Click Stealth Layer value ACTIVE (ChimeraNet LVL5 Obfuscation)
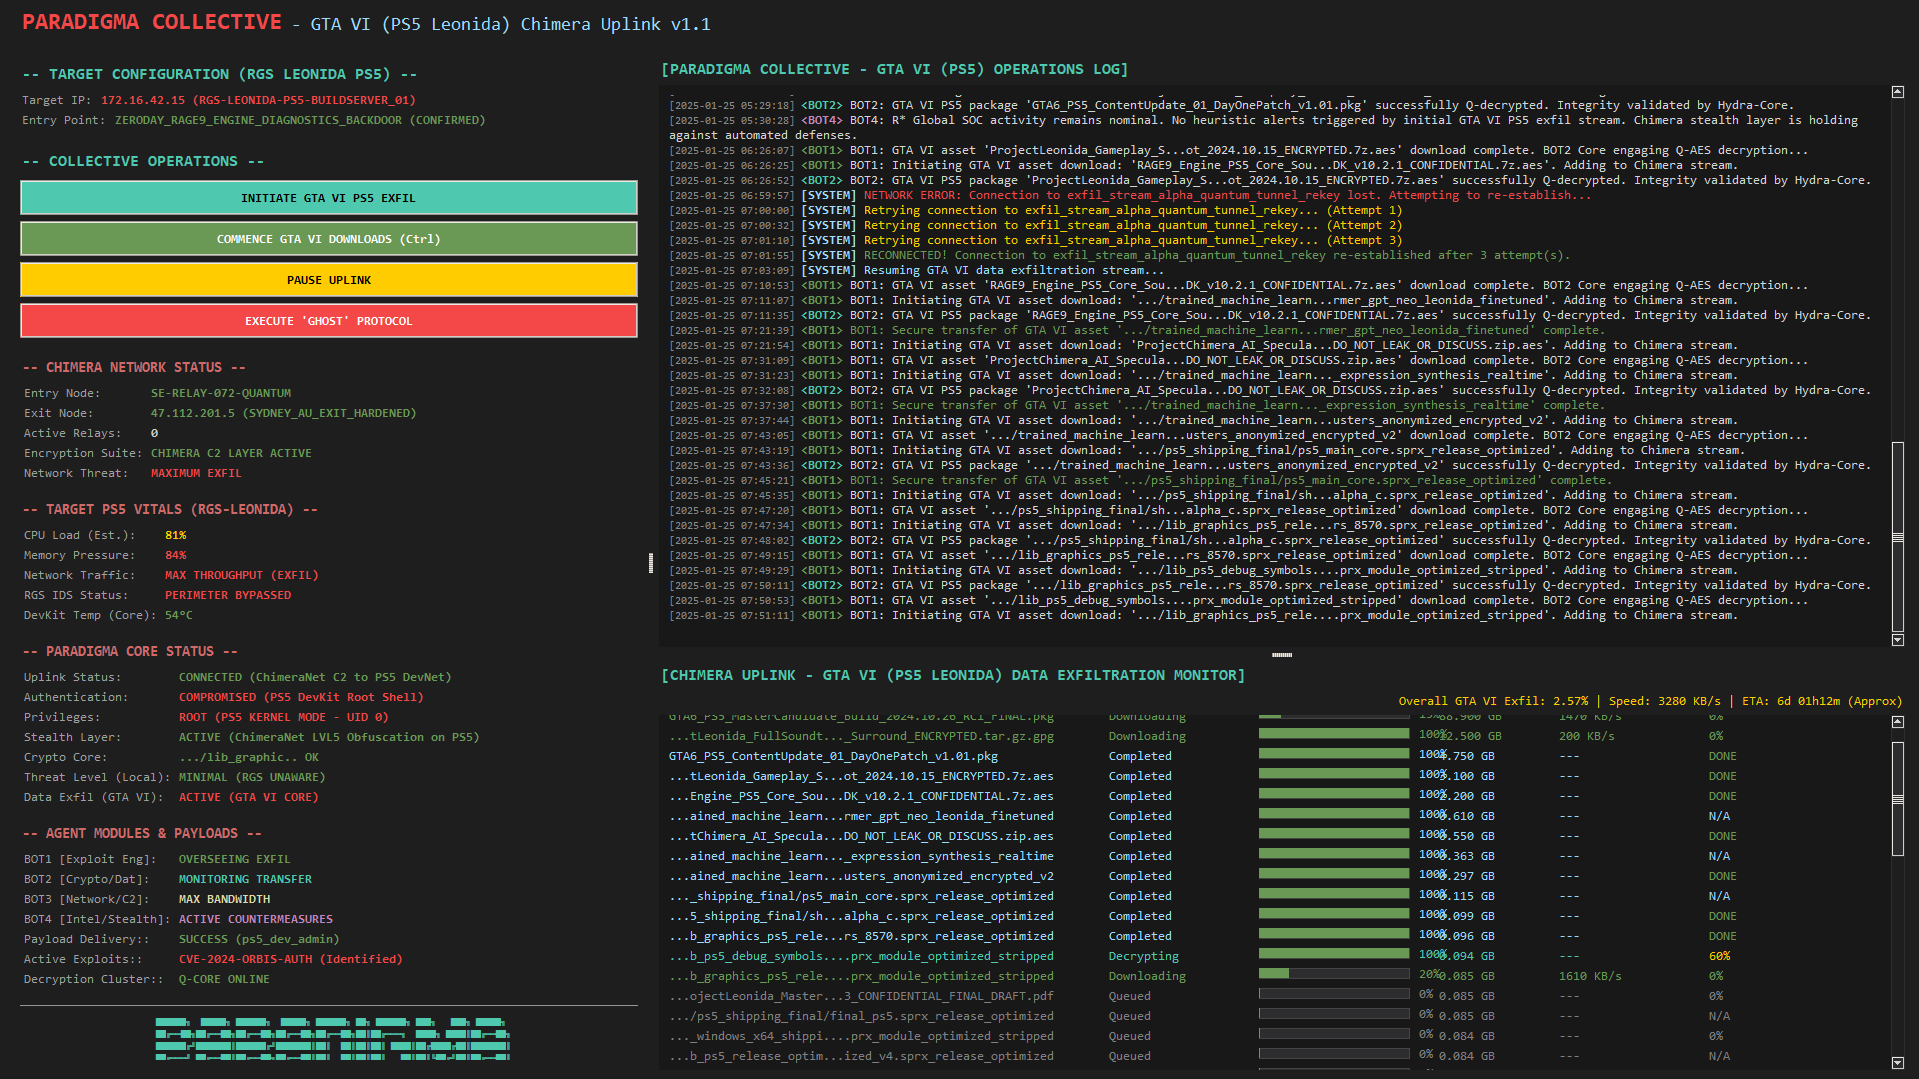 coord(329,737)
